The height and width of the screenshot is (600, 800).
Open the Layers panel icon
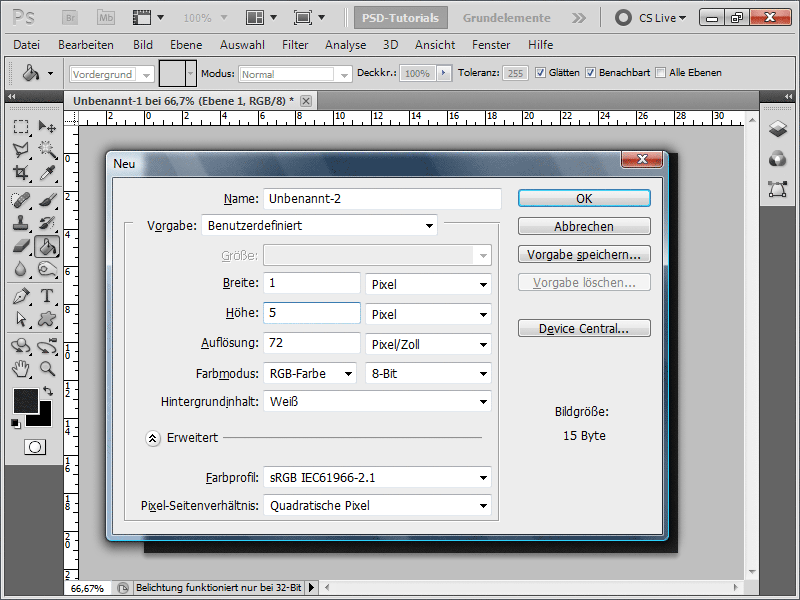[x=778, y=129]
